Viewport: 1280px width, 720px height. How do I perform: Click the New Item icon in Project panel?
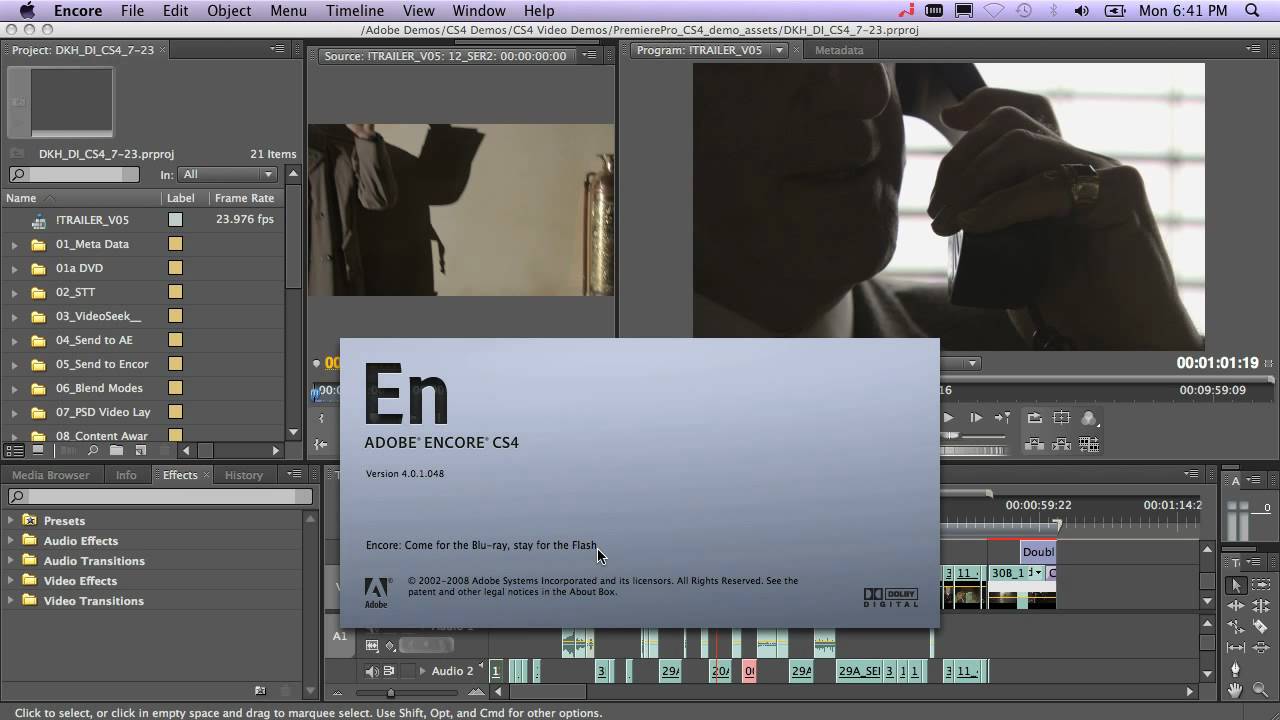click(140, 451)
